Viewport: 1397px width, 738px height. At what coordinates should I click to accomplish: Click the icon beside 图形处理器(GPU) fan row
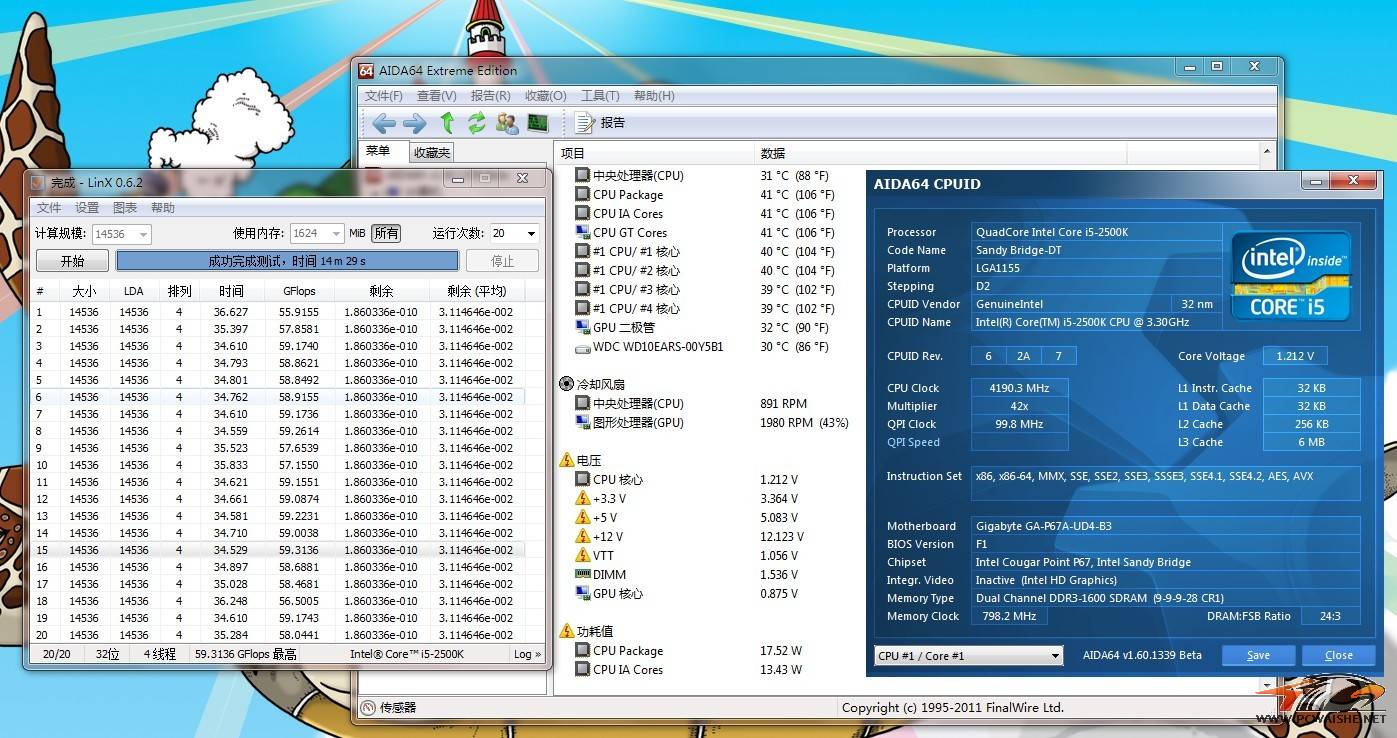click(x=582, y=423)
